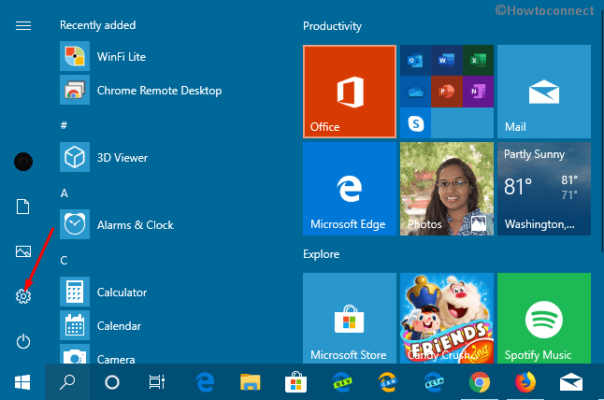Open Excel in Office folder tile
The height and width of the screenshot is (400, 604).
click(x=478, y=60)
